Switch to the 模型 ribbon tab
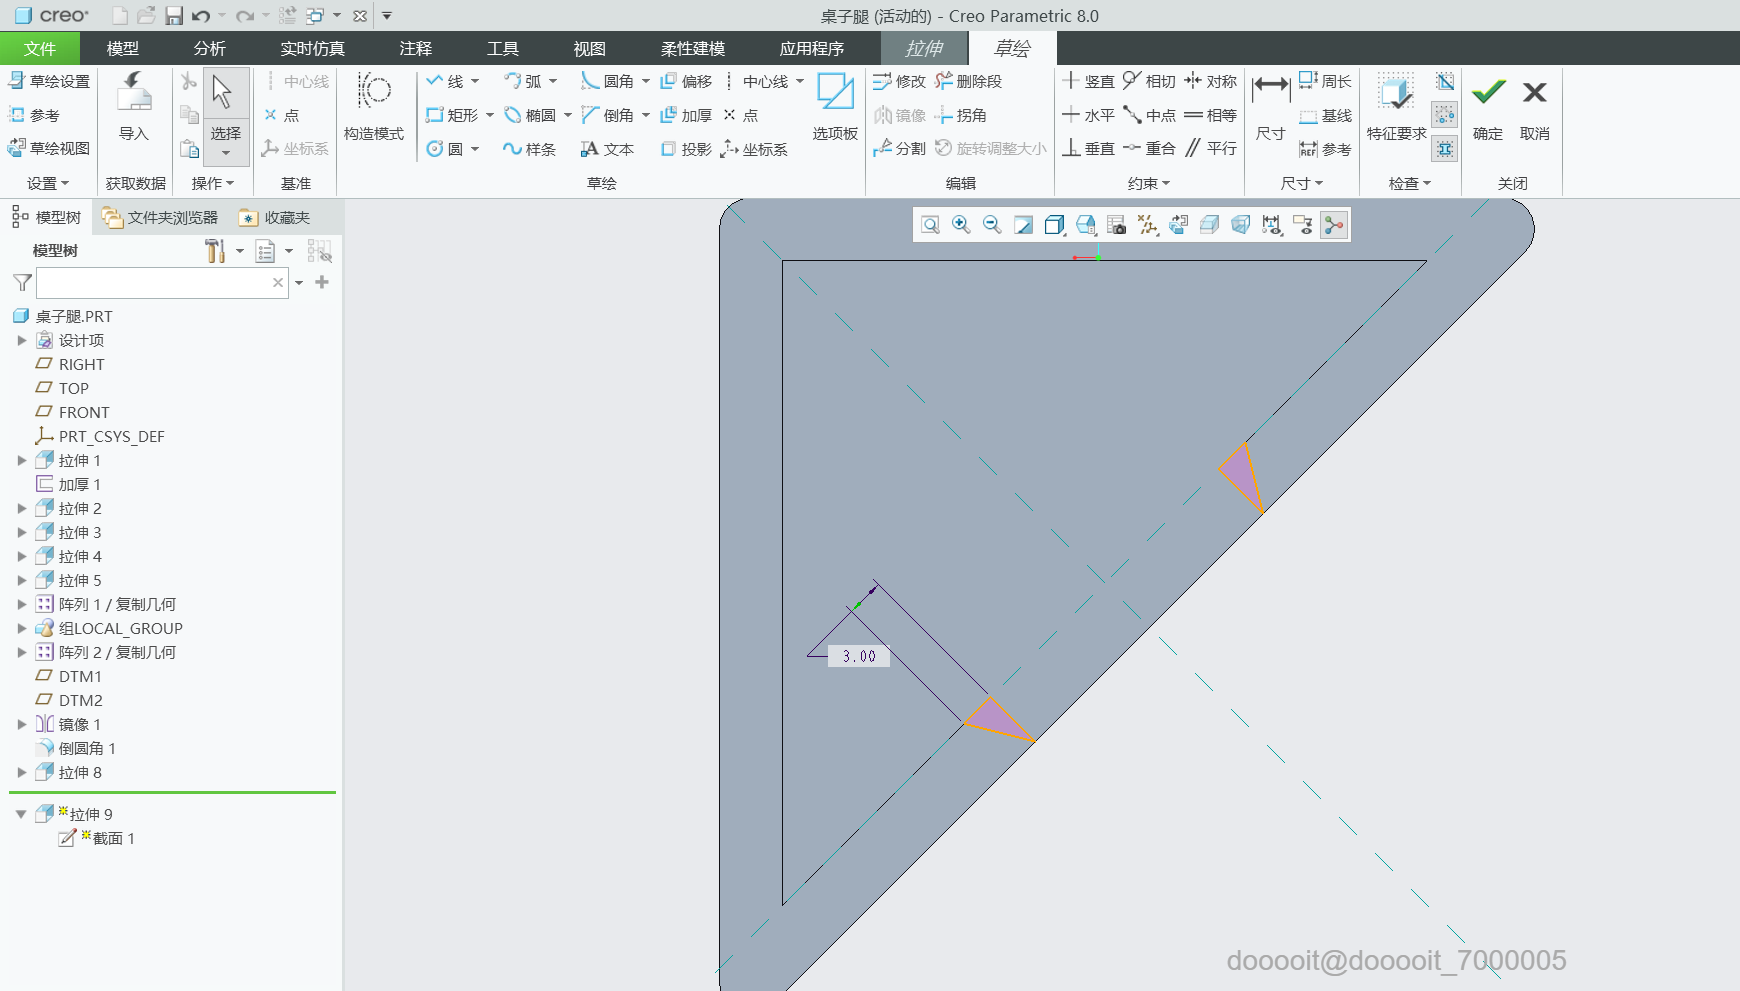The image size is (1740, 991). (123, 48)
